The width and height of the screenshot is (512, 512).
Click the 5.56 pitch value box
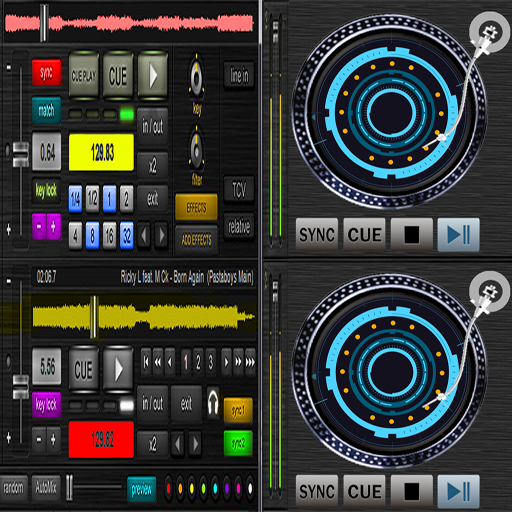coord(47,367)
